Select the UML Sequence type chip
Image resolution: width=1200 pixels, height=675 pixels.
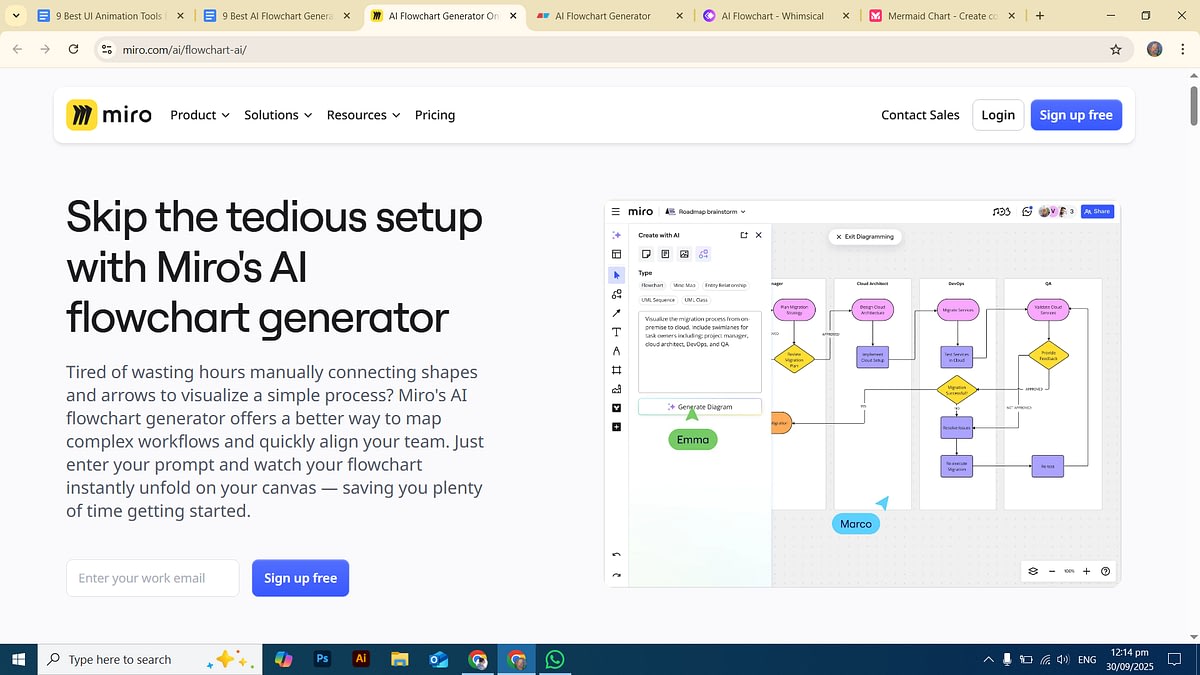[658, 300]
